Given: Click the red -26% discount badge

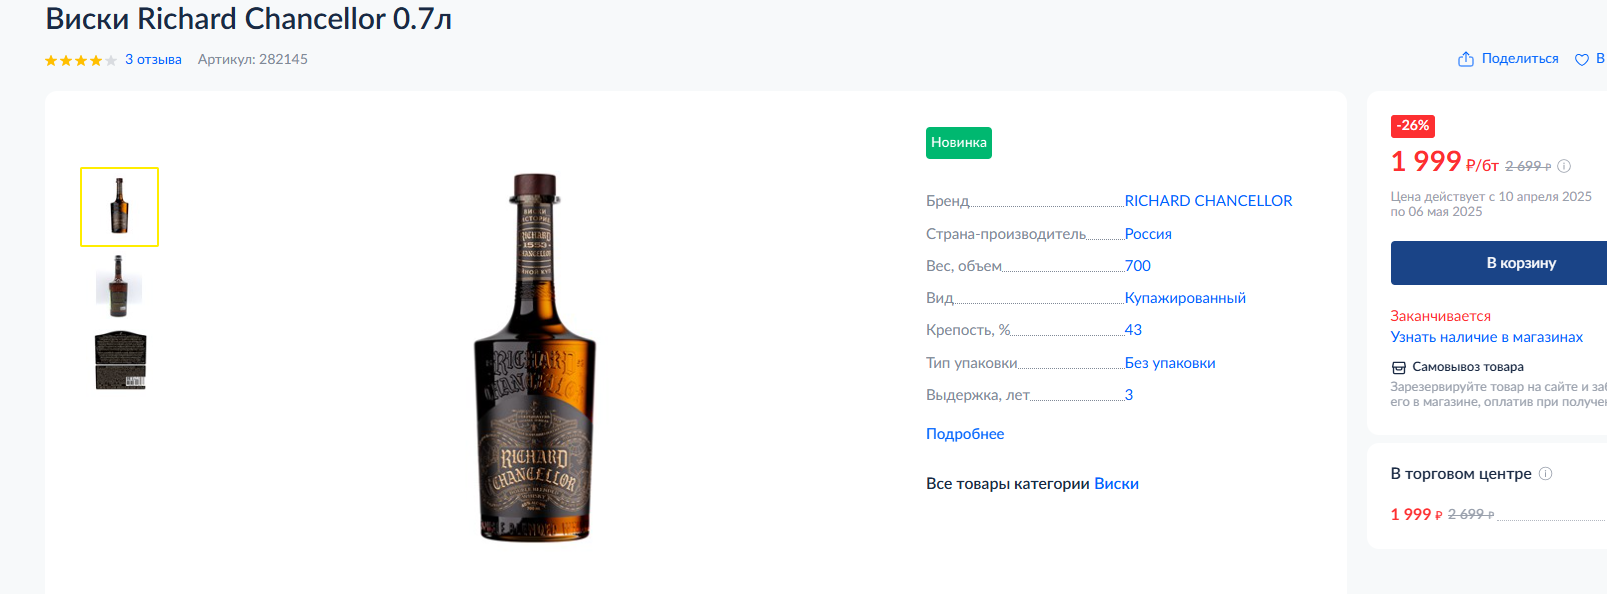Looking at the screenshot, I should coord(1413,126).
